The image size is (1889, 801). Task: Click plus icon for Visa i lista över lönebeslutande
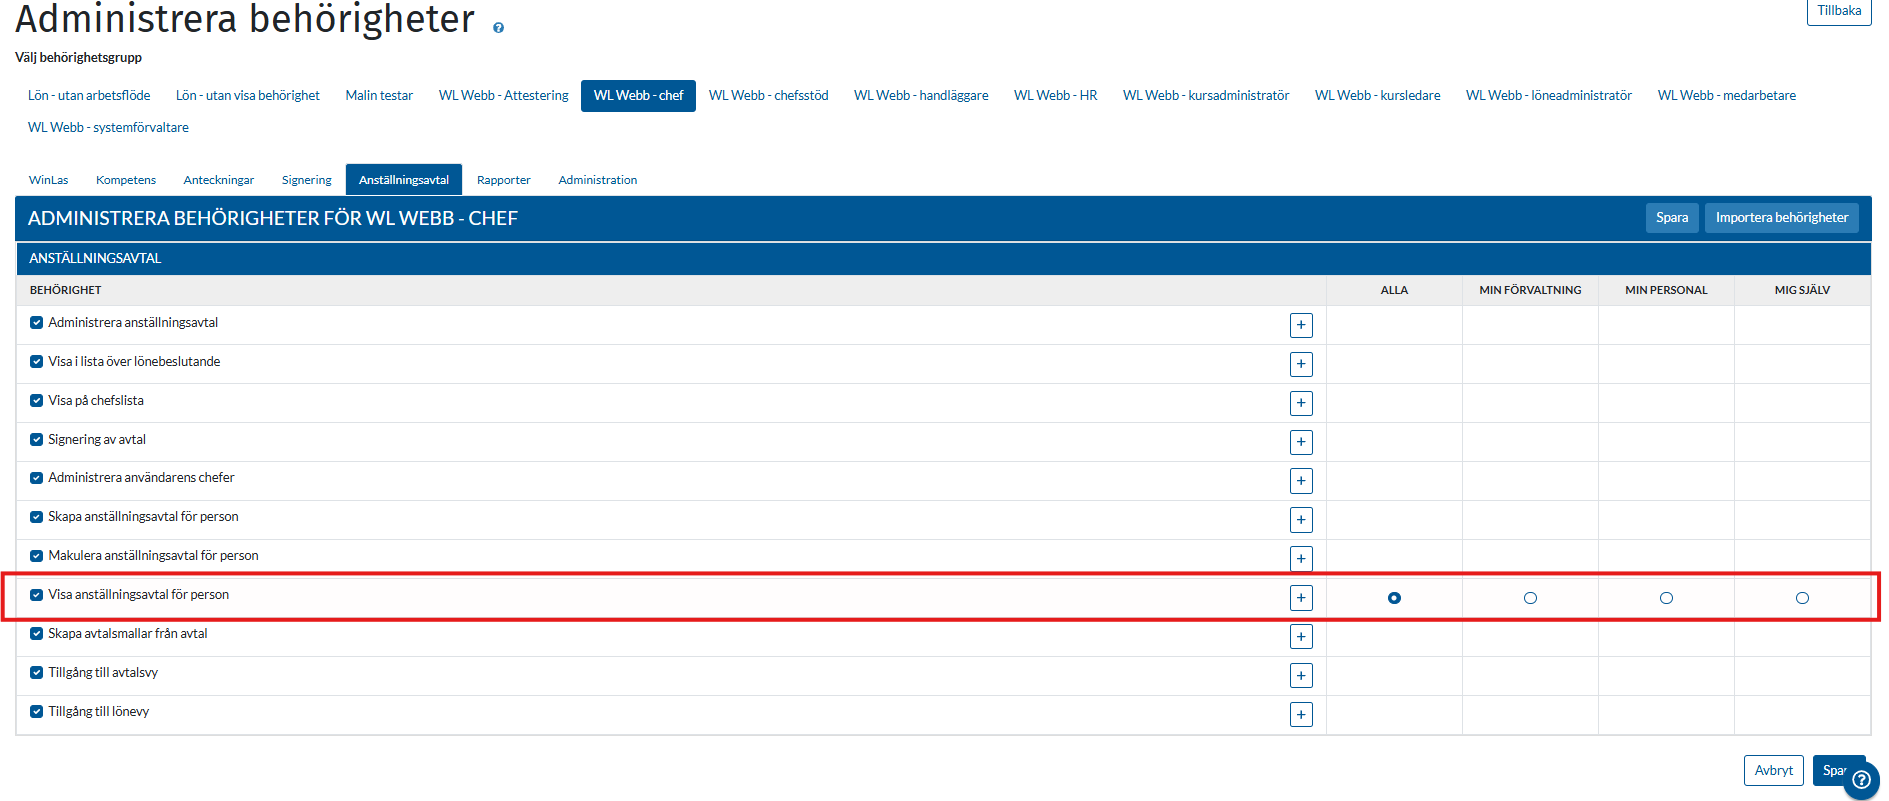coord(1300,364)
